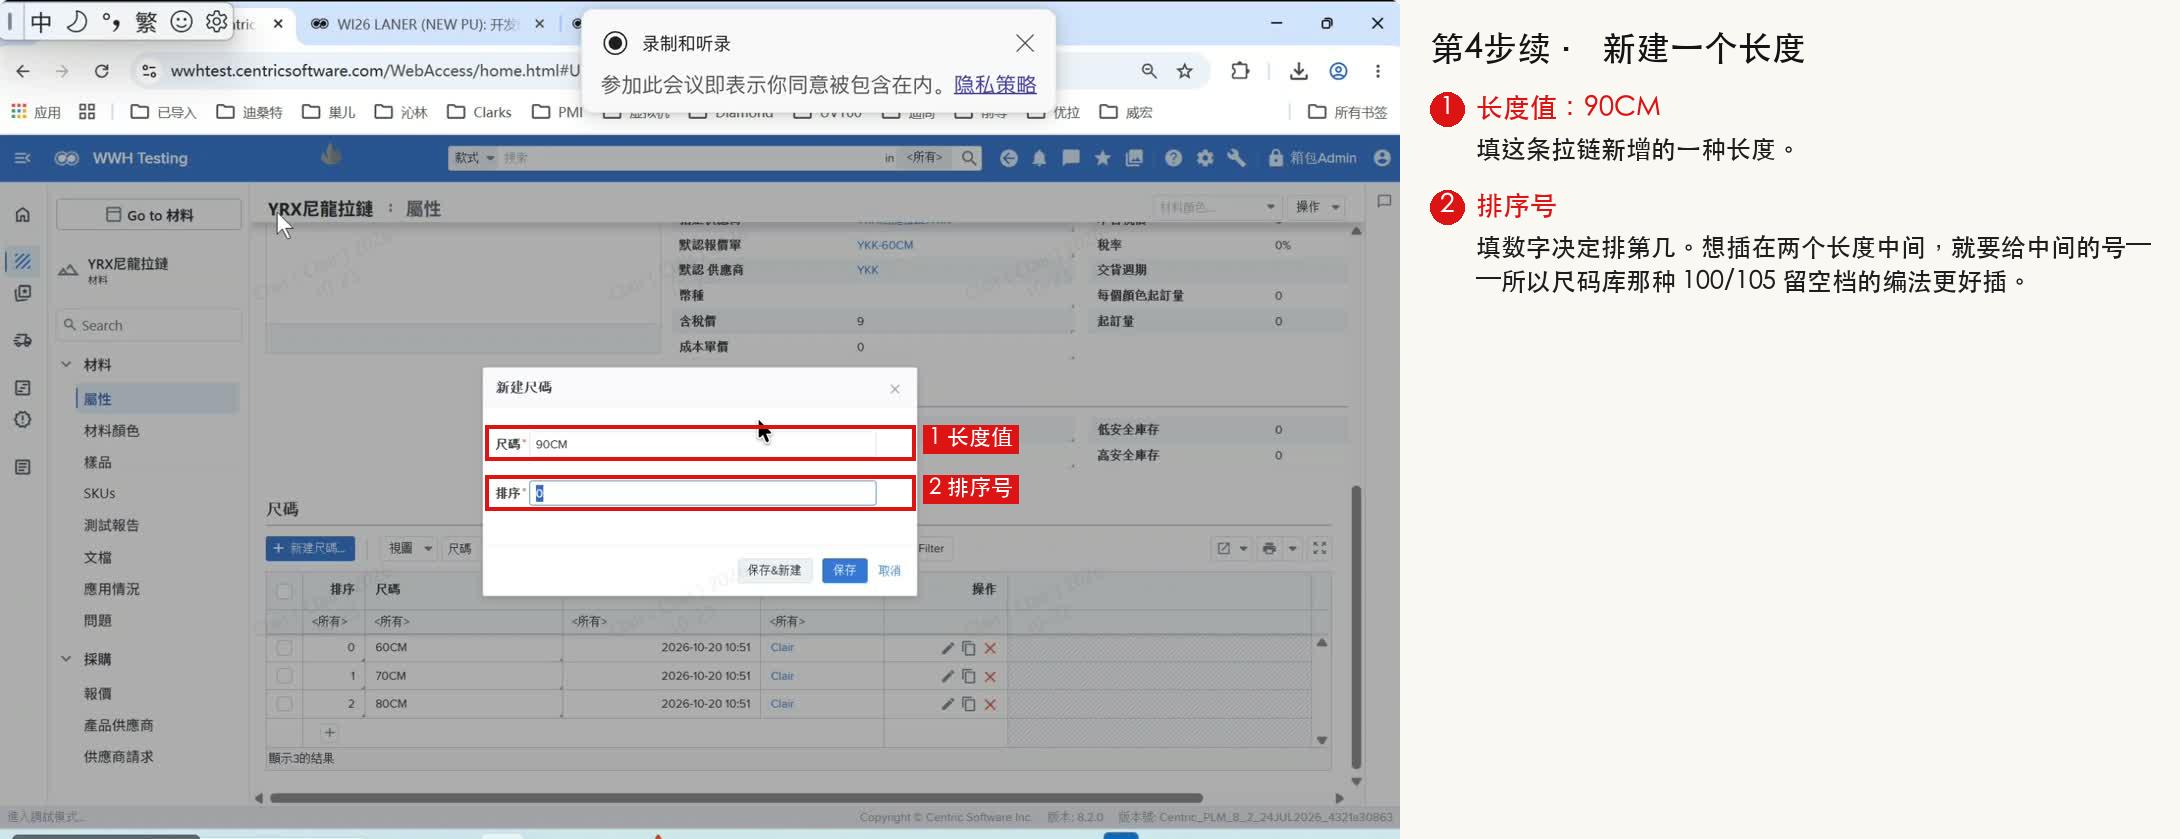Close the 新建尺碼 dialog
This screenshot has width=2180, height=839.
click(x=895, y=389)
